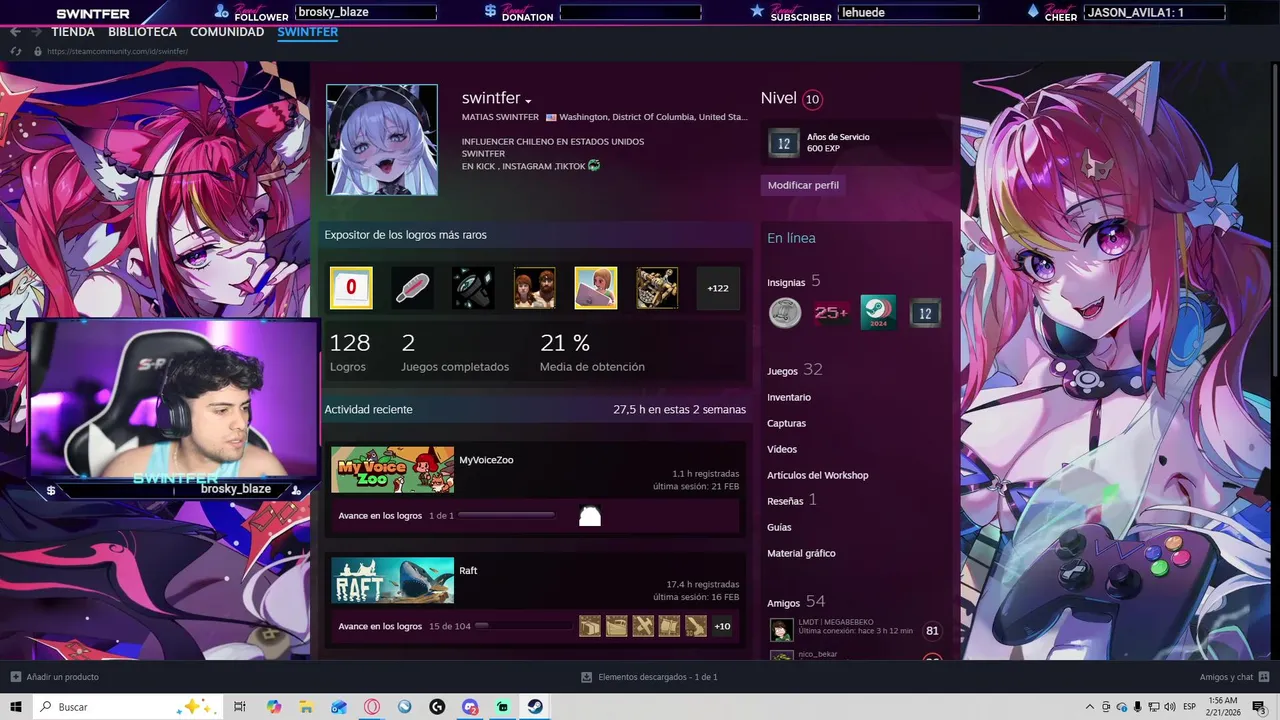This screenshot has width=1280, height=720.
Task: Click the padlock icon beside the URL
Action: tap(38, 51)
